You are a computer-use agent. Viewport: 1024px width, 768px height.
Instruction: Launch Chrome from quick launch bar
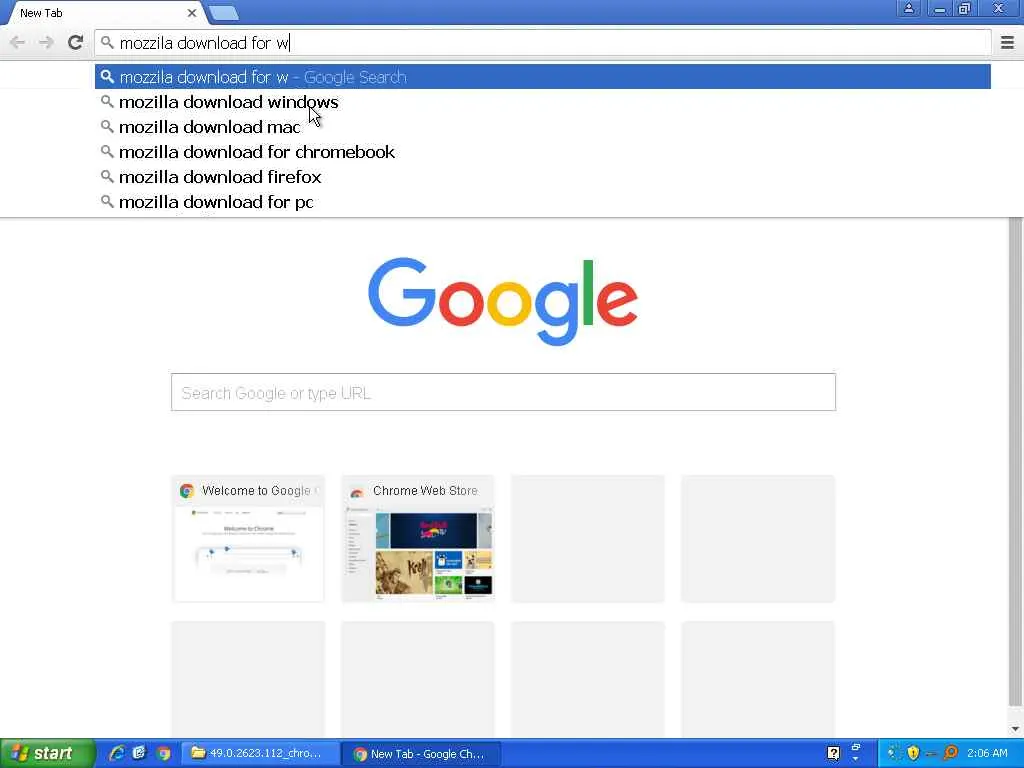pos(163,753)
